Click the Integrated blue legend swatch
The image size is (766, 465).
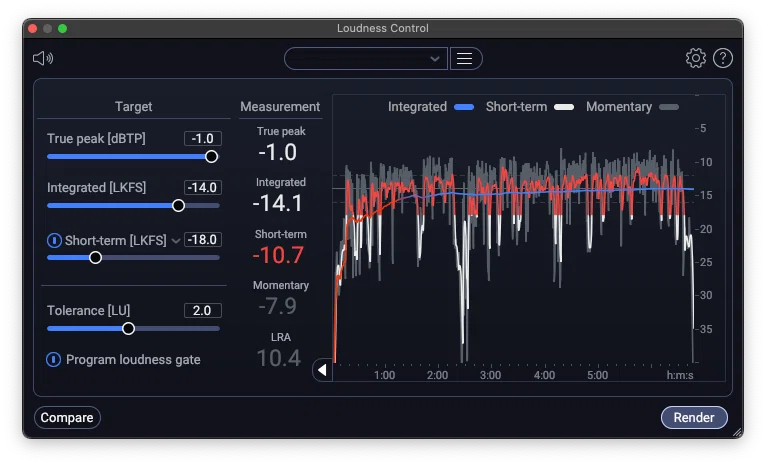[464, 107]
